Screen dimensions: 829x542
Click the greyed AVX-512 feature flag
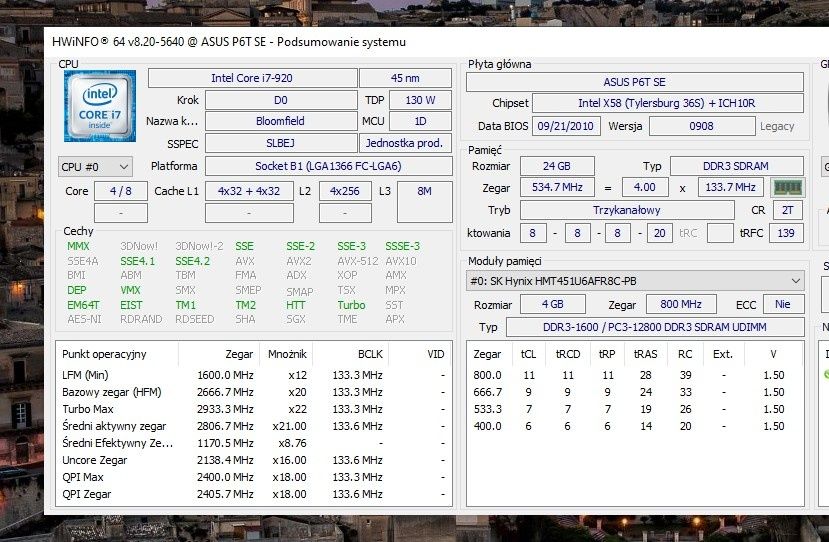pyautogui.click(x=358, y=261)
